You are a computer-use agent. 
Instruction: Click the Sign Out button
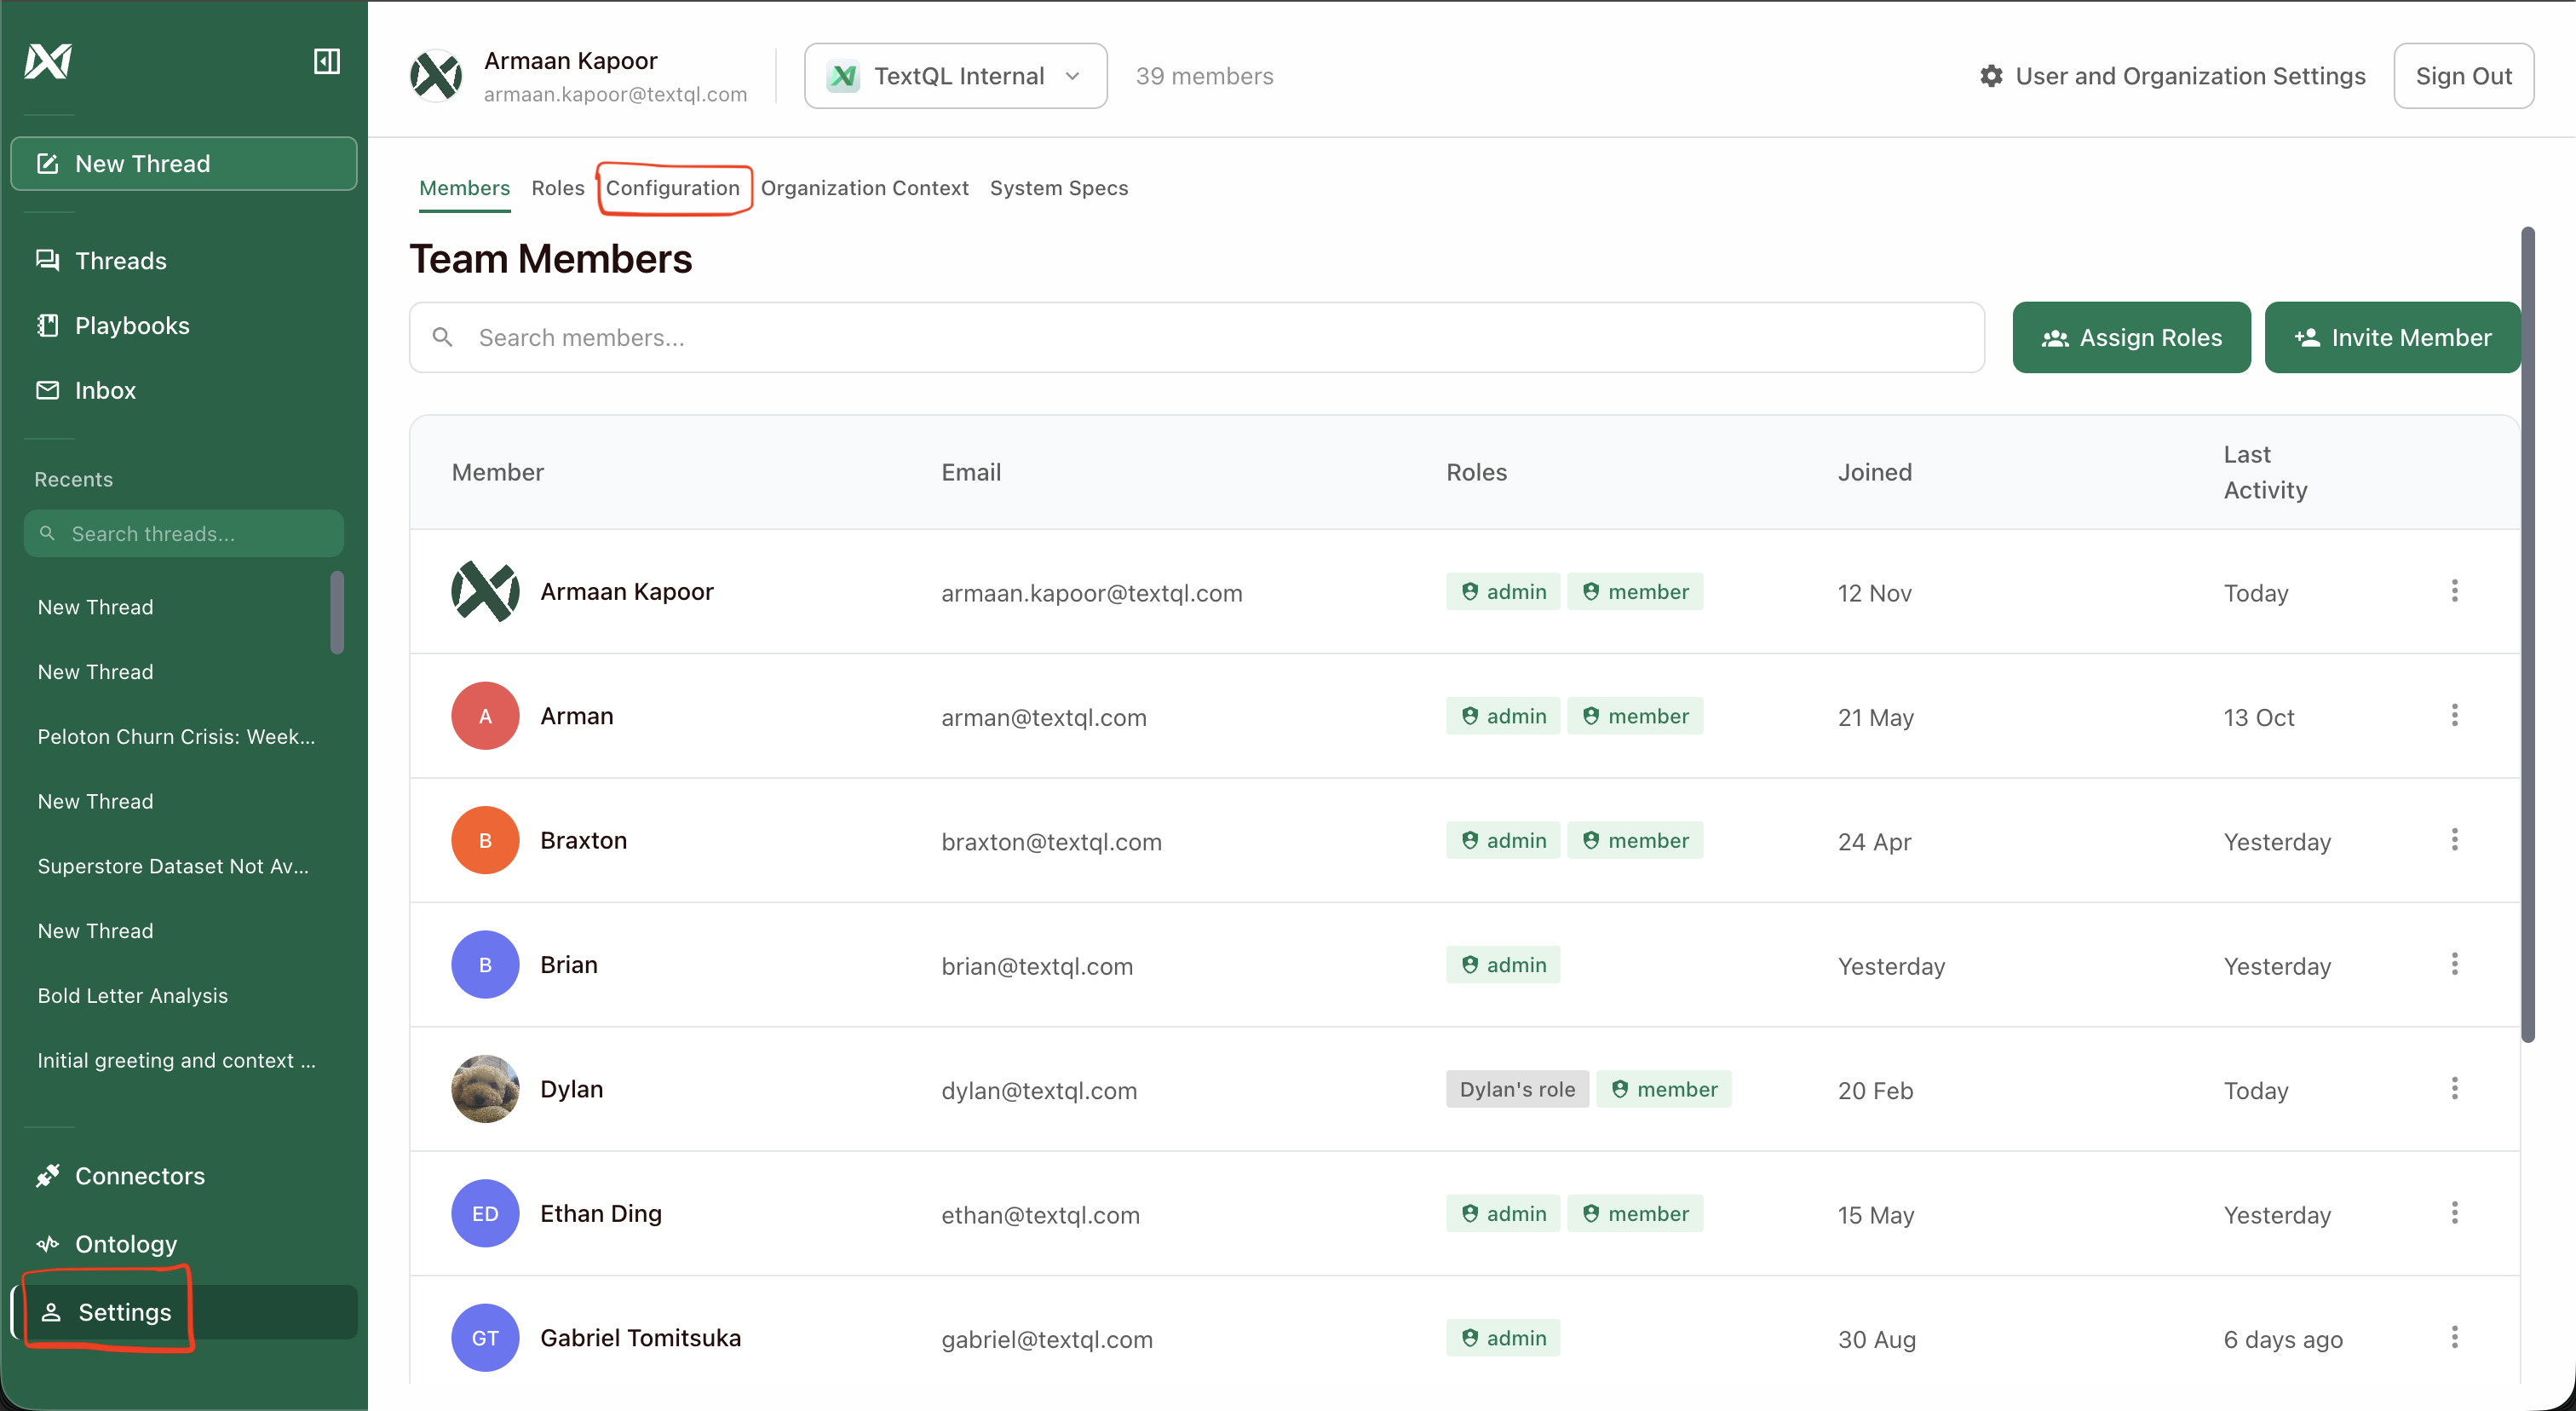click(x=2462, y=76)
